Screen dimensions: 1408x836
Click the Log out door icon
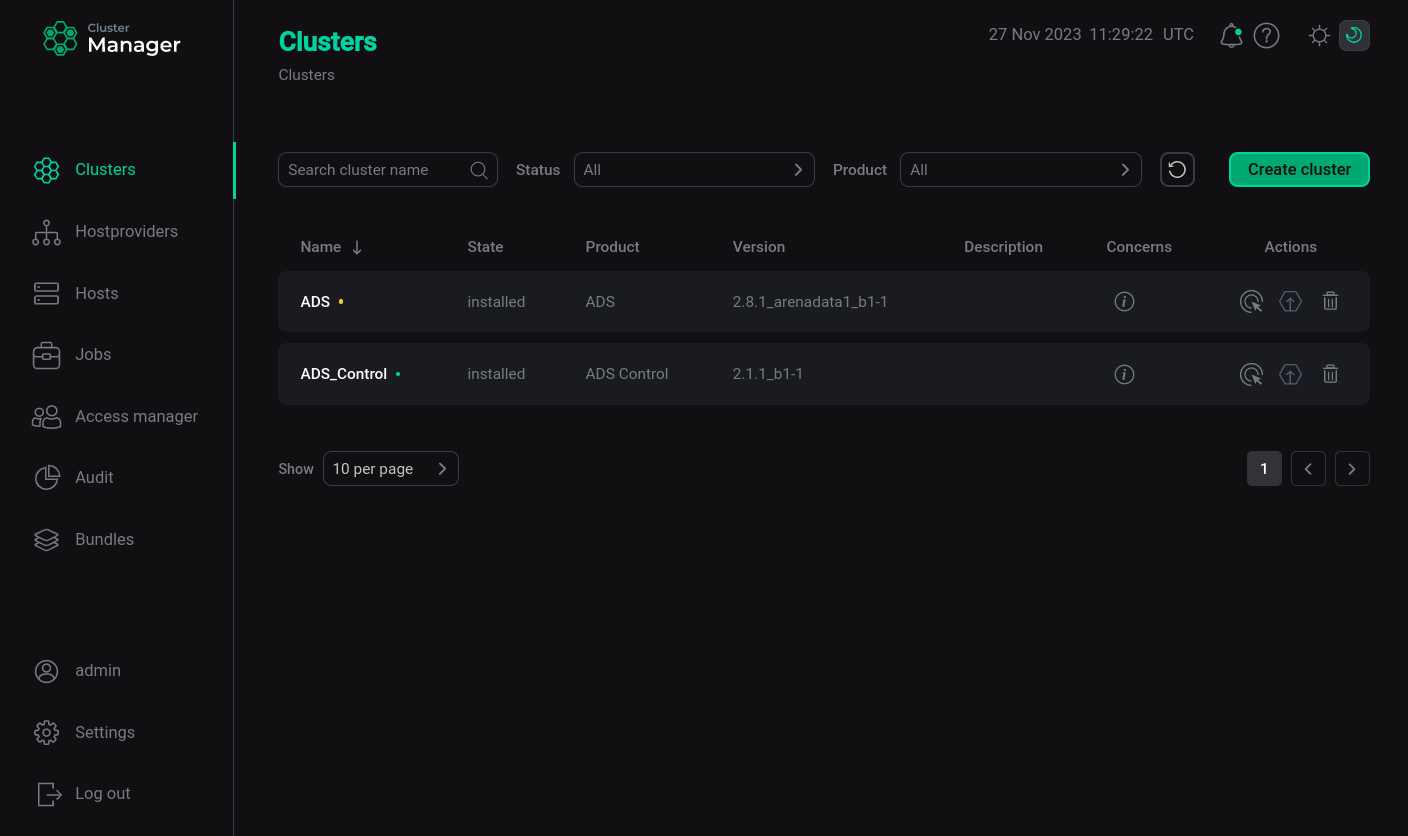click(x=48, y=794)
